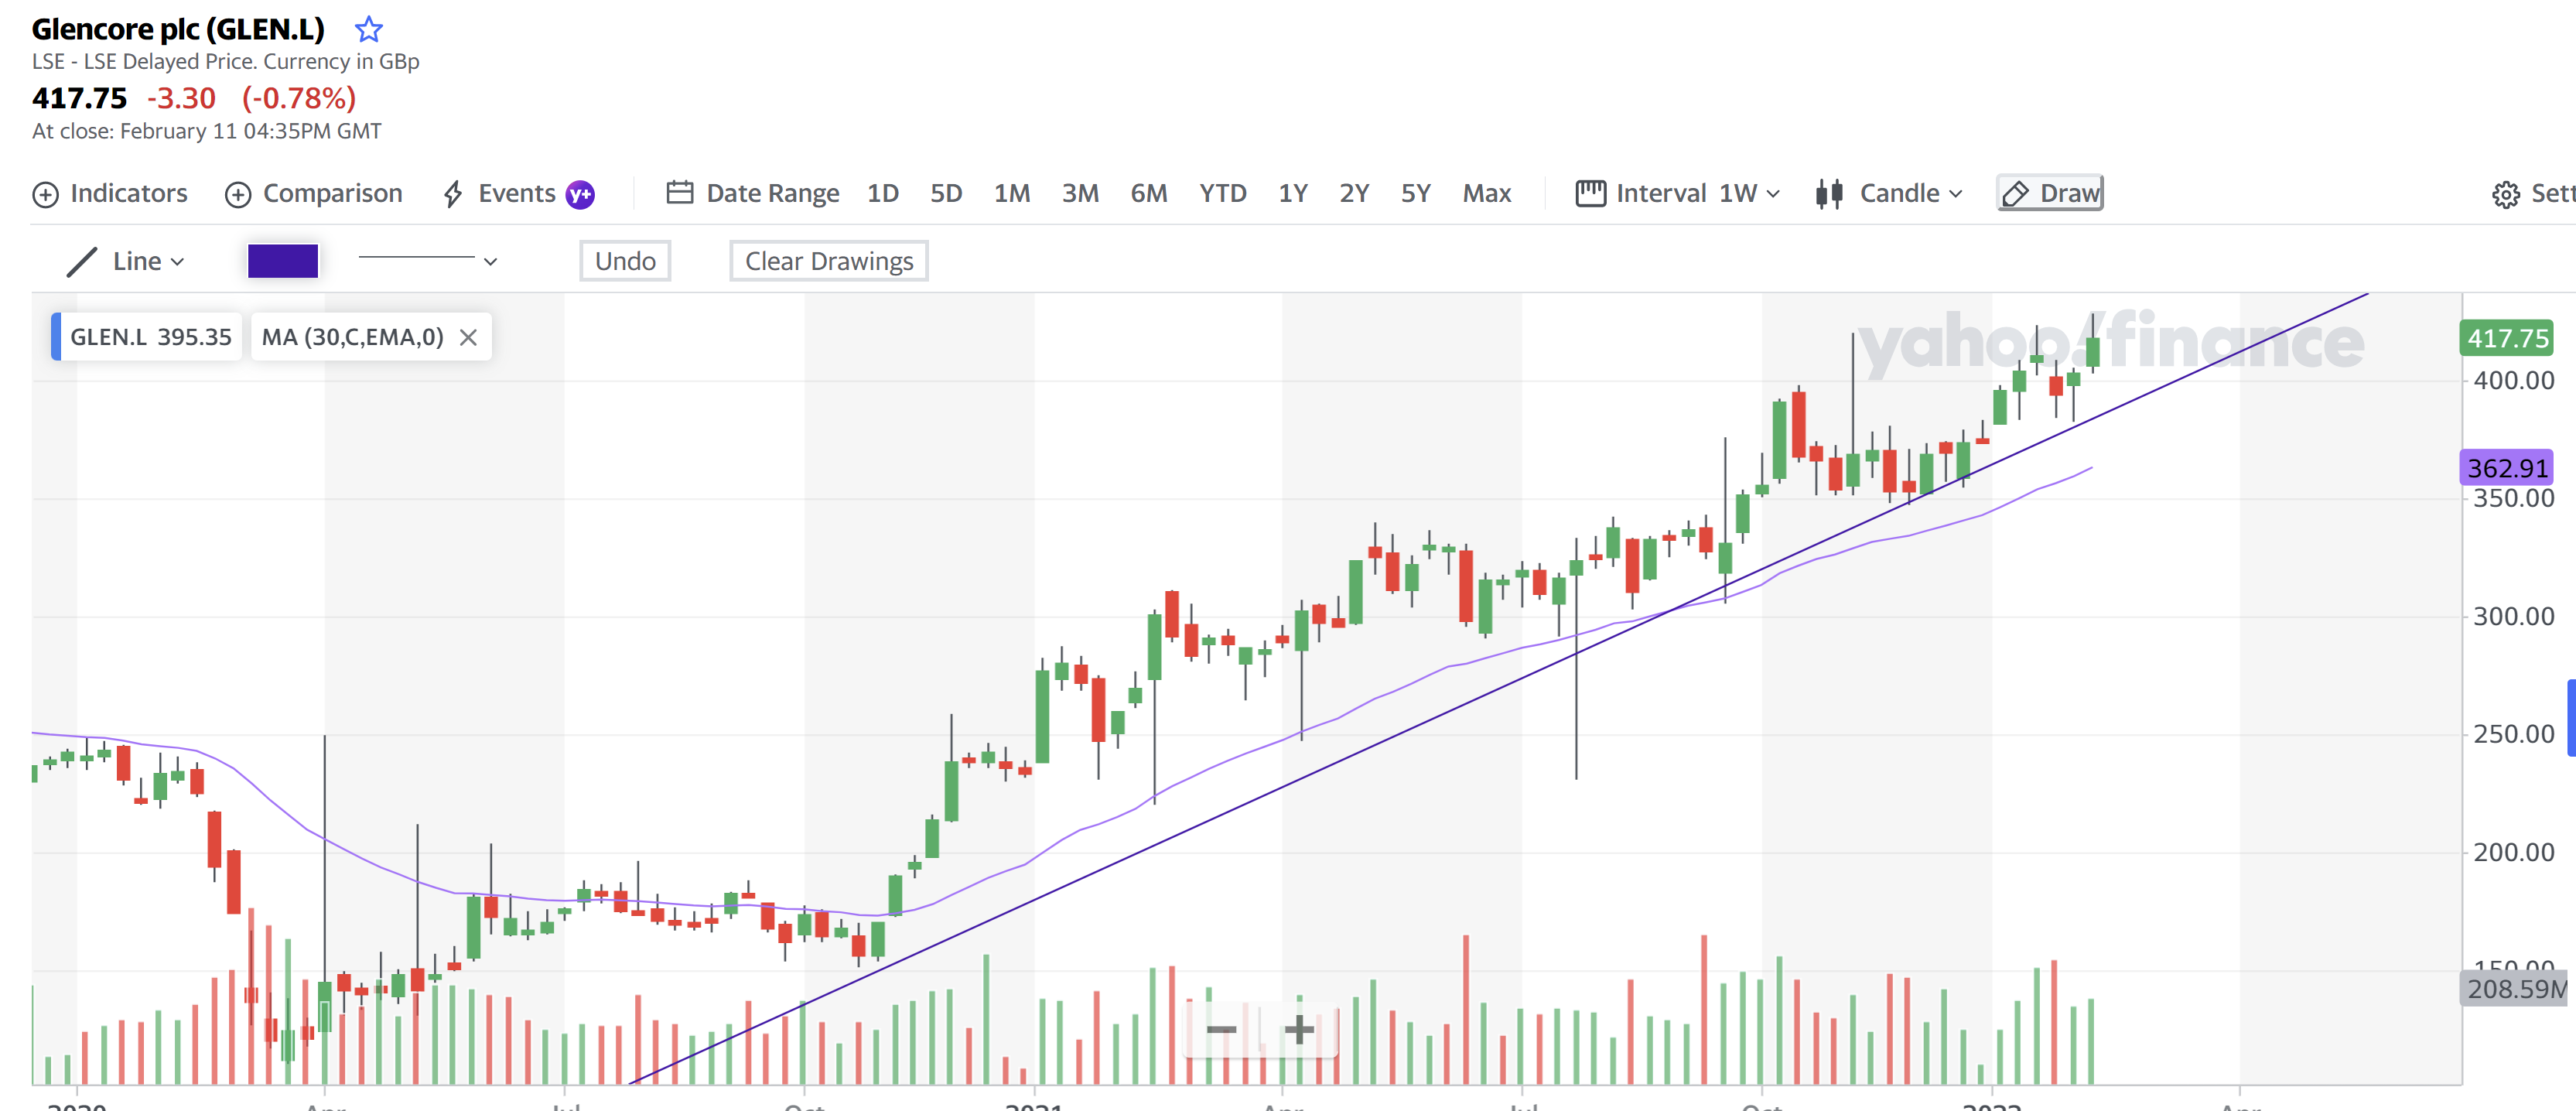This screenshot has width=2576, height=1111.
Task: Remove the MA indicator with X
Action: click(x=468, y=338)
